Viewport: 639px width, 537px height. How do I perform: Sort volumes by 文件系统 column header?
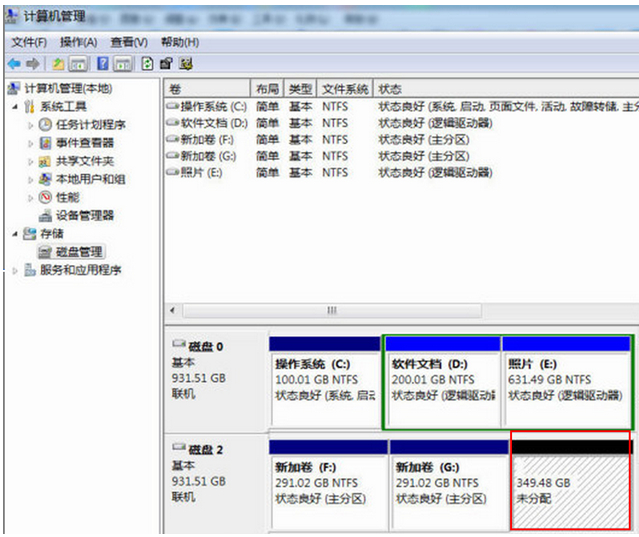tap(346, 89)
